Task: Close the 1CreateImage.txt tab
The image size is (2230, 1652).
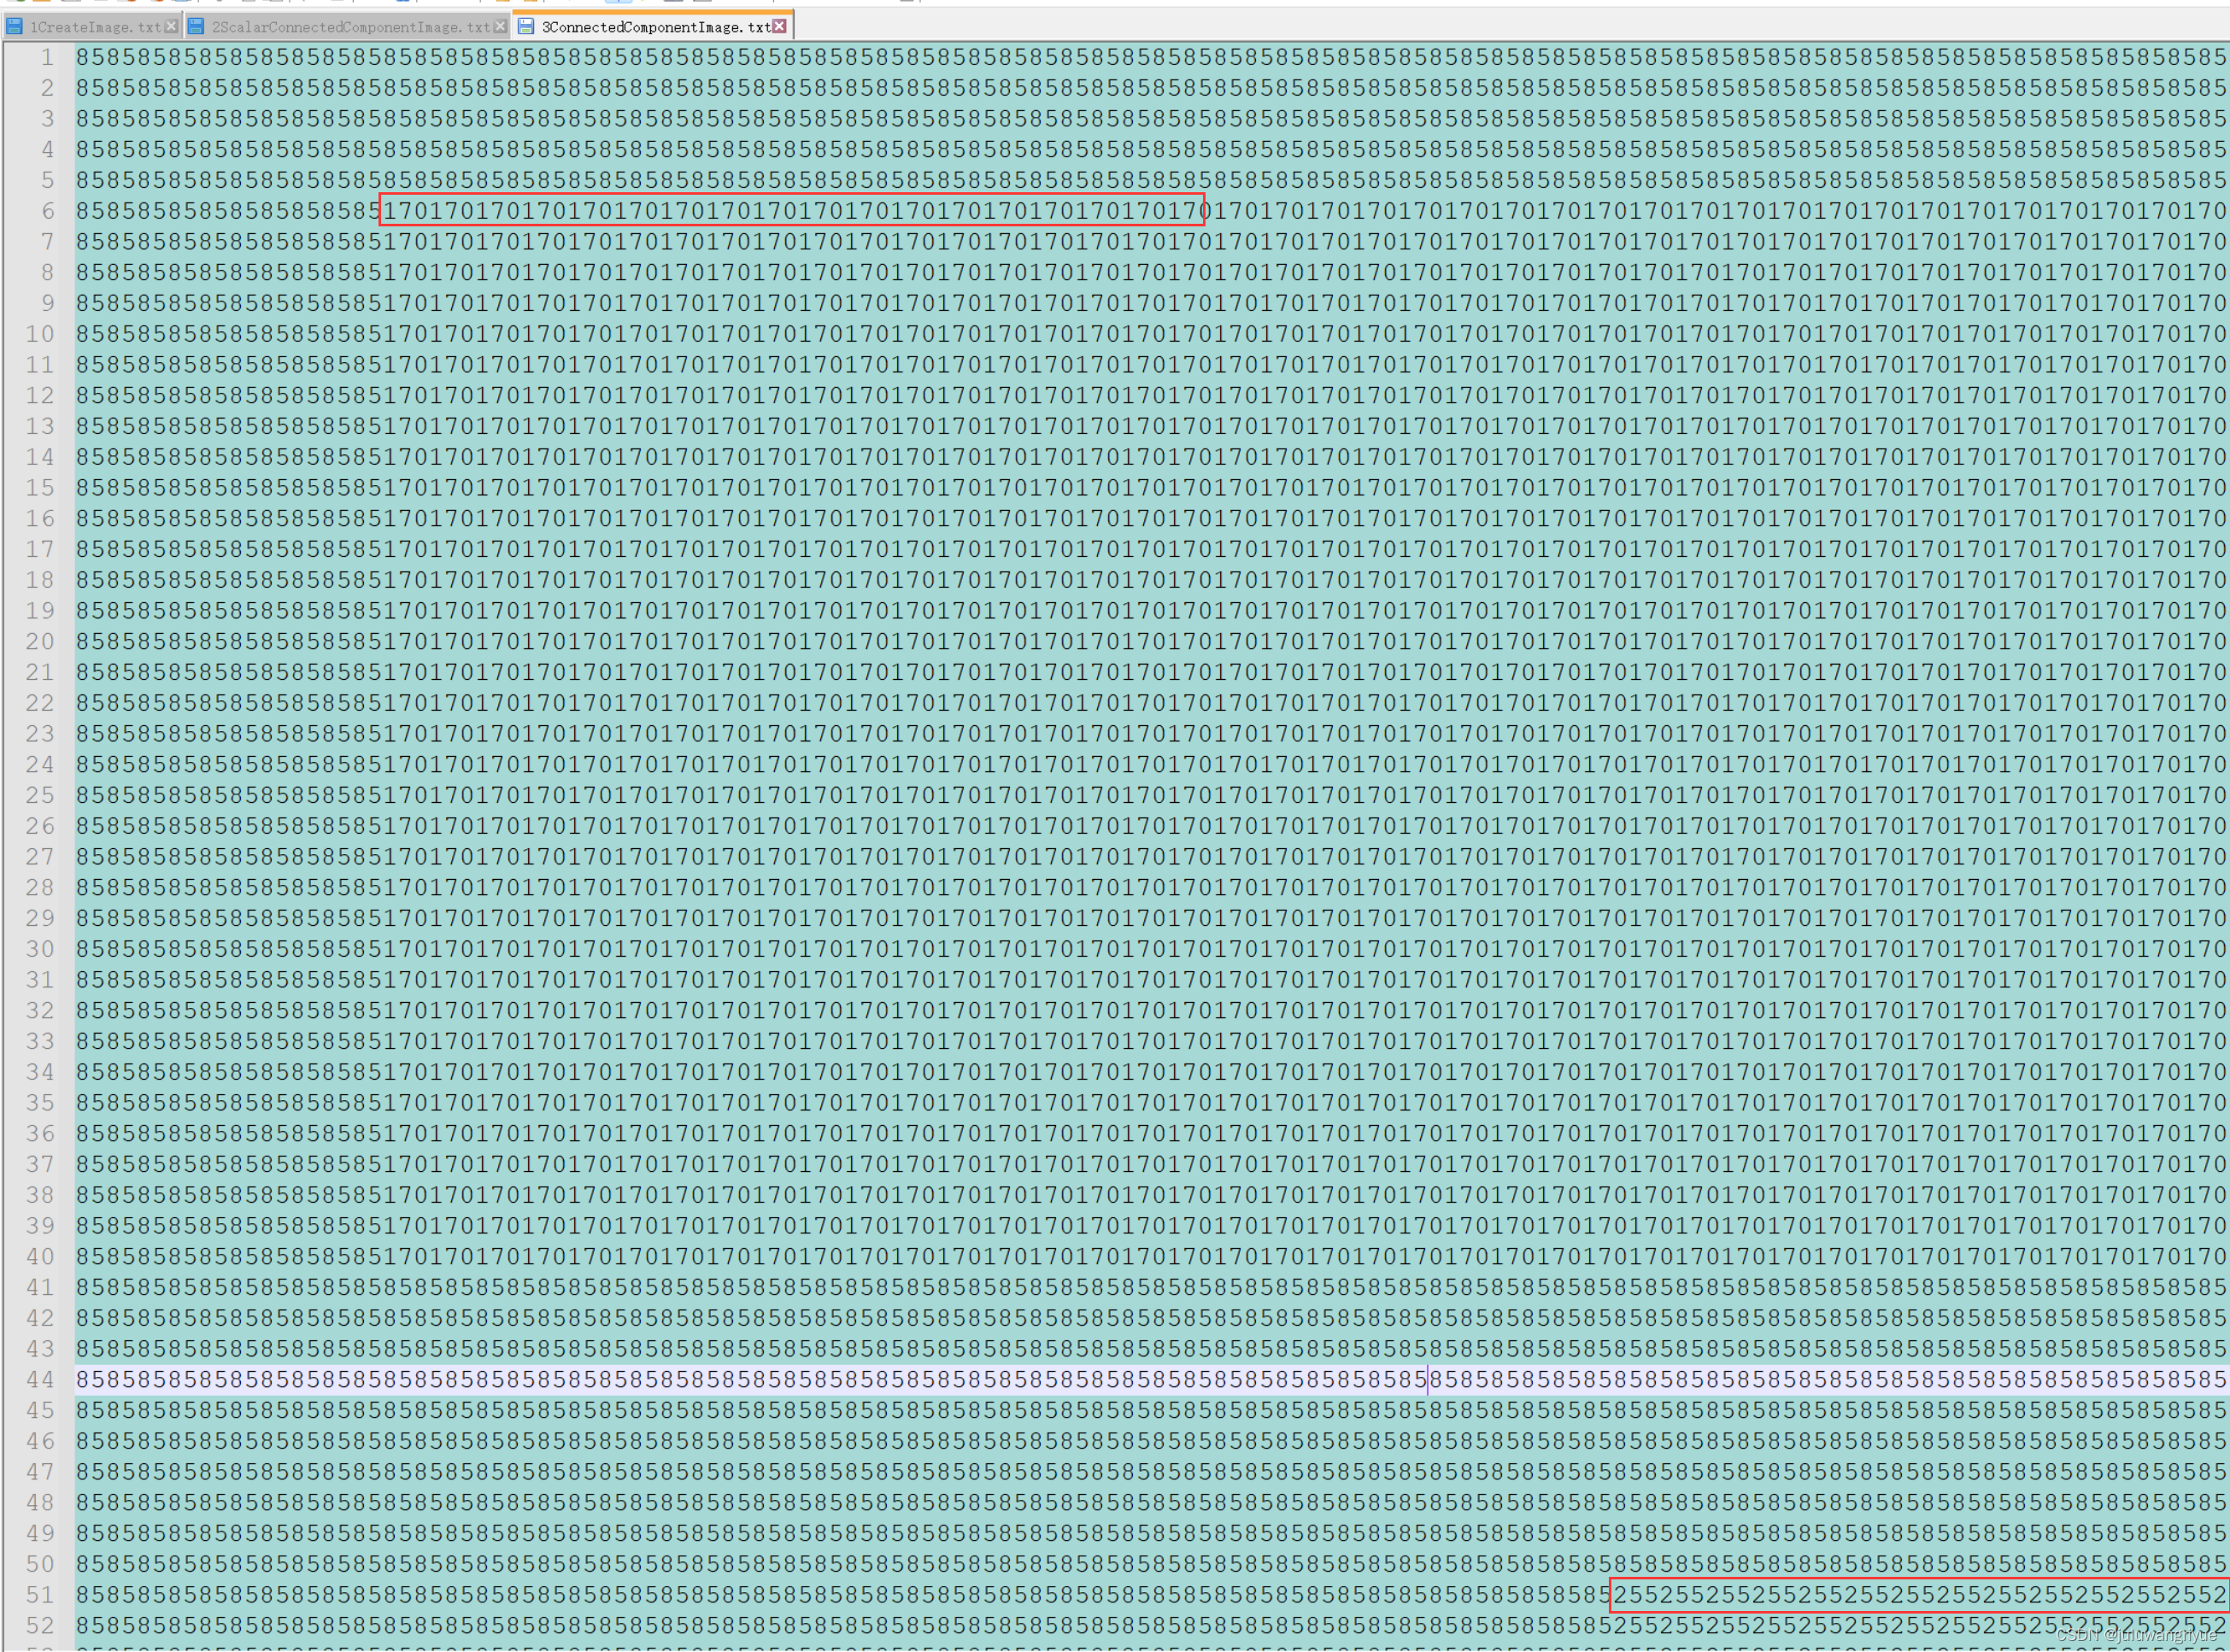Action: [x=172, y=26]
